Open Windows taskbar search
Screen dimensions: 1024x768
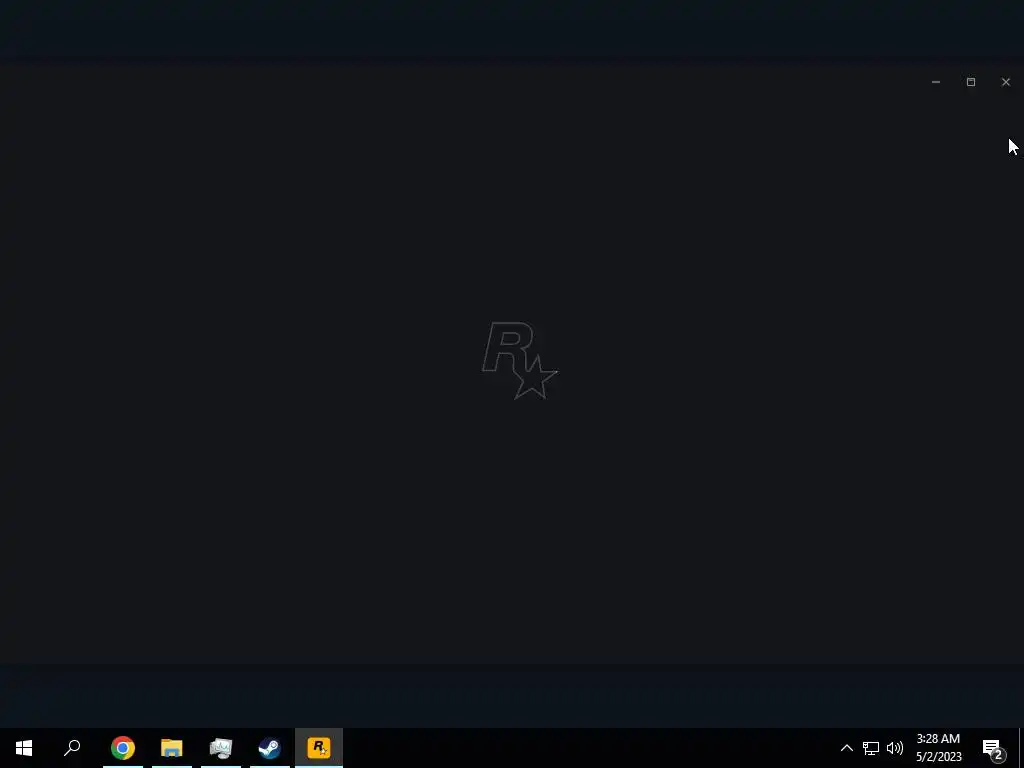(72, 748)
